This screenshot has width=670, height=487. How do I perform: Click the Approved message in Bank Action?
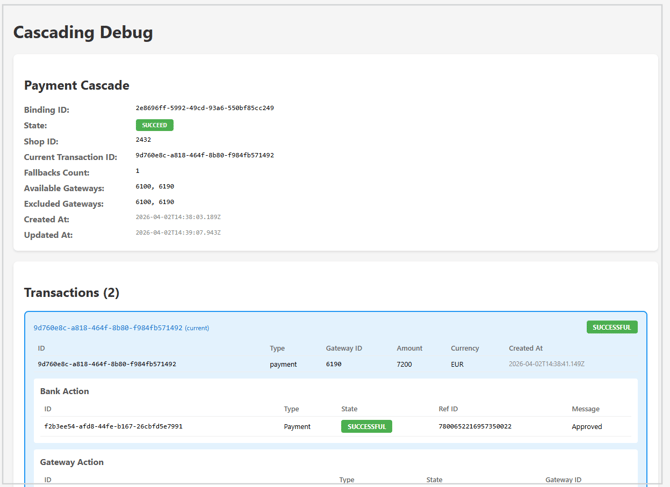point(587,427)
